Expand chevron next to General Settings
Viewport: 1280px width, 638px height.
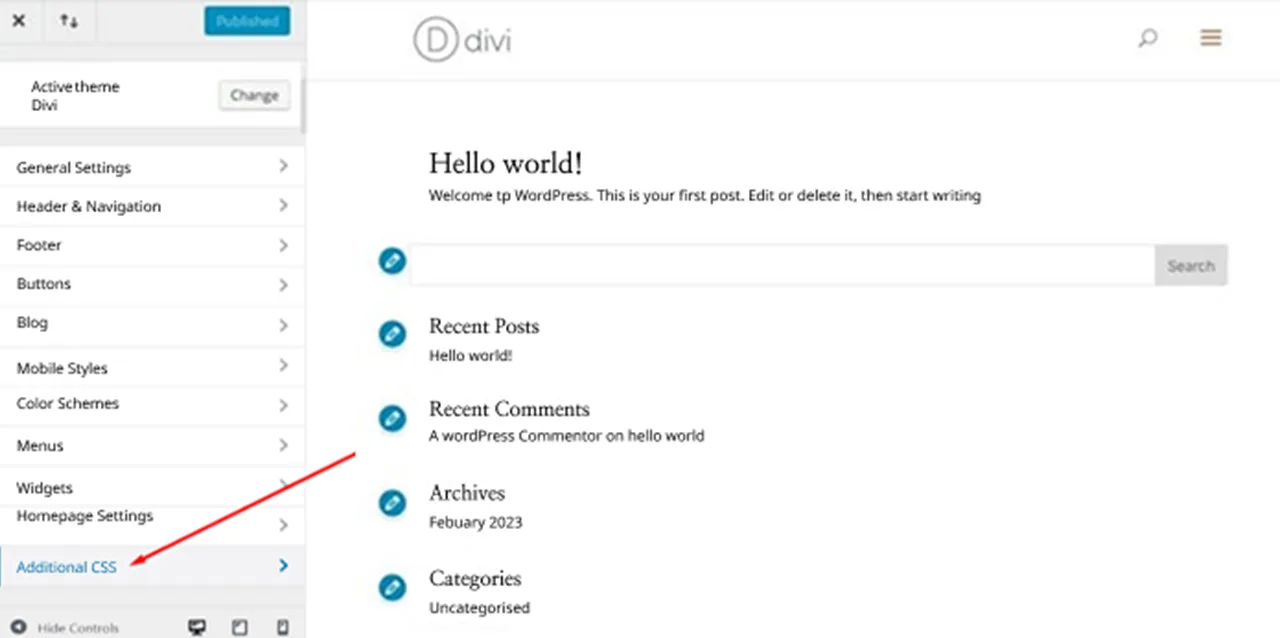point(283,166)
